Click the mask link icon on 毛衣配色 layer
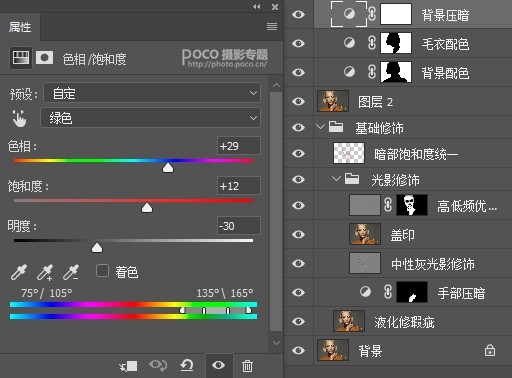512x378 pixels. 372,43
